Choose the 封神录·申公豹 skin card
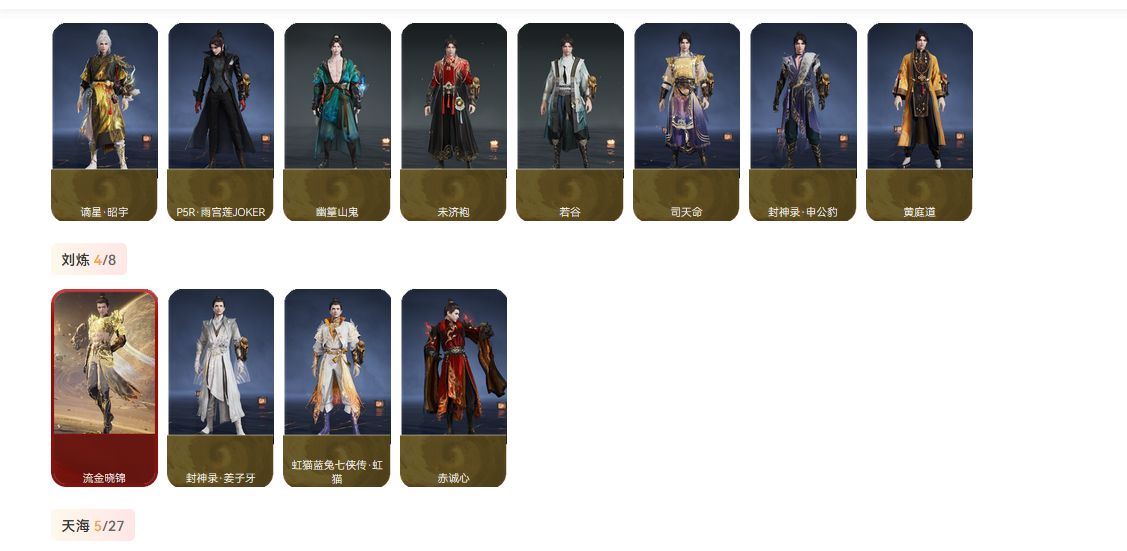Viewport: 1127px width, 551px height. [803, 122]
